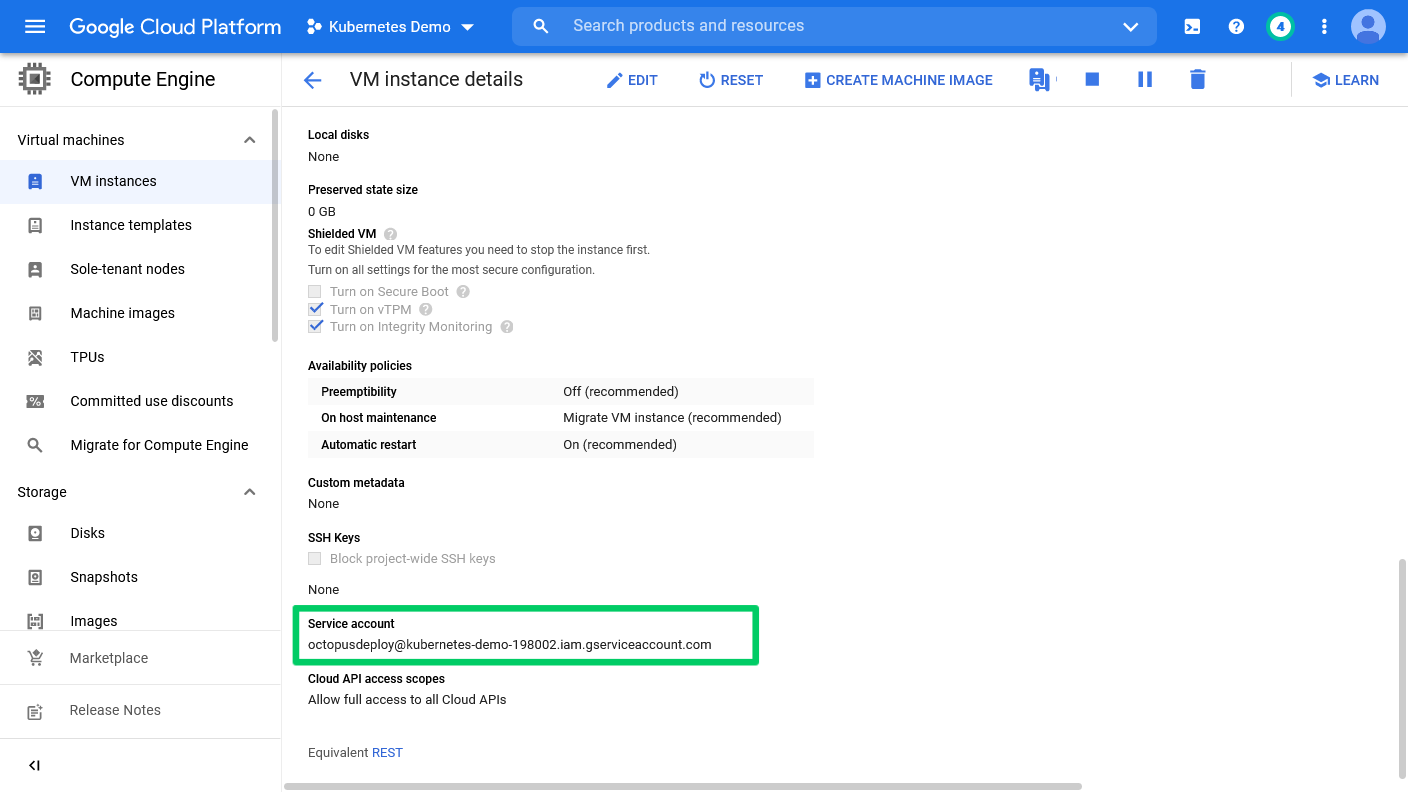
Task: Click the page vertical scrollbar
Action: click(x=1402, y=668)
